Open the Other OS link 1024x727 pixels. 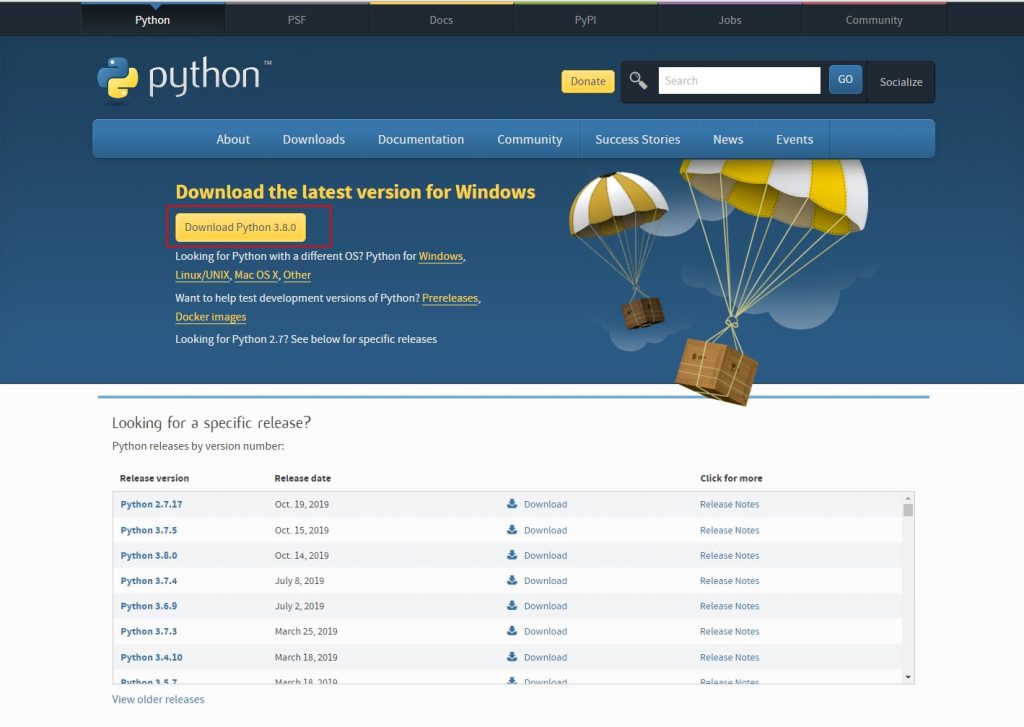click(296, 275)
